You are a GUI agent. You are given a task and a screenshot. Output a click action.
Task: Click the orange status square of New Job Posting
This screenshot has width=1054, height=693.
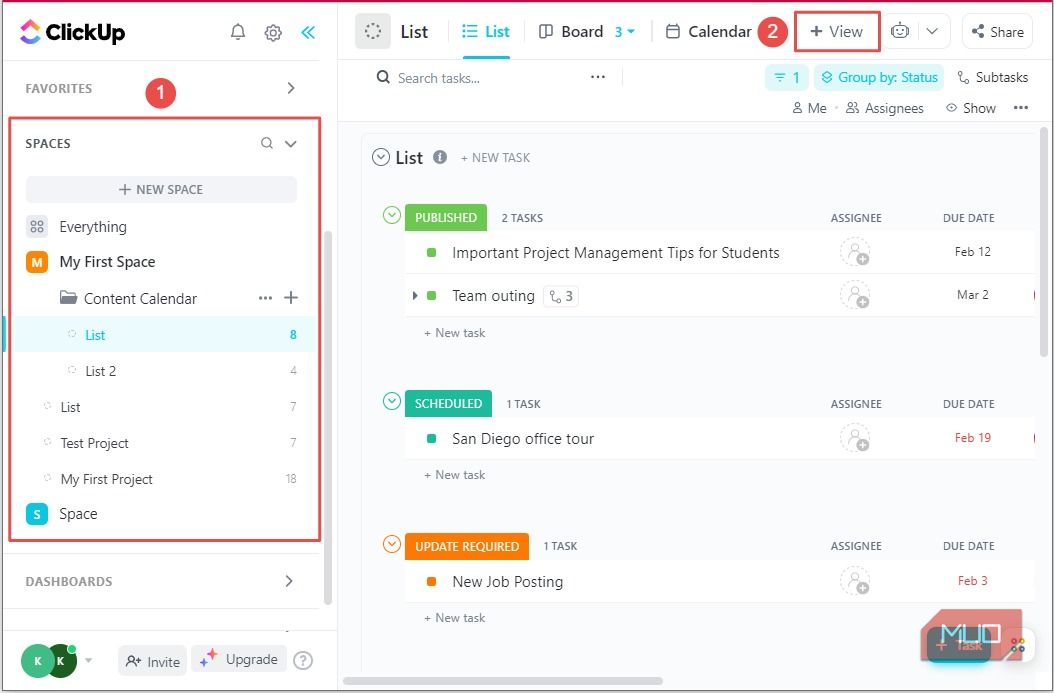point(432,581)
